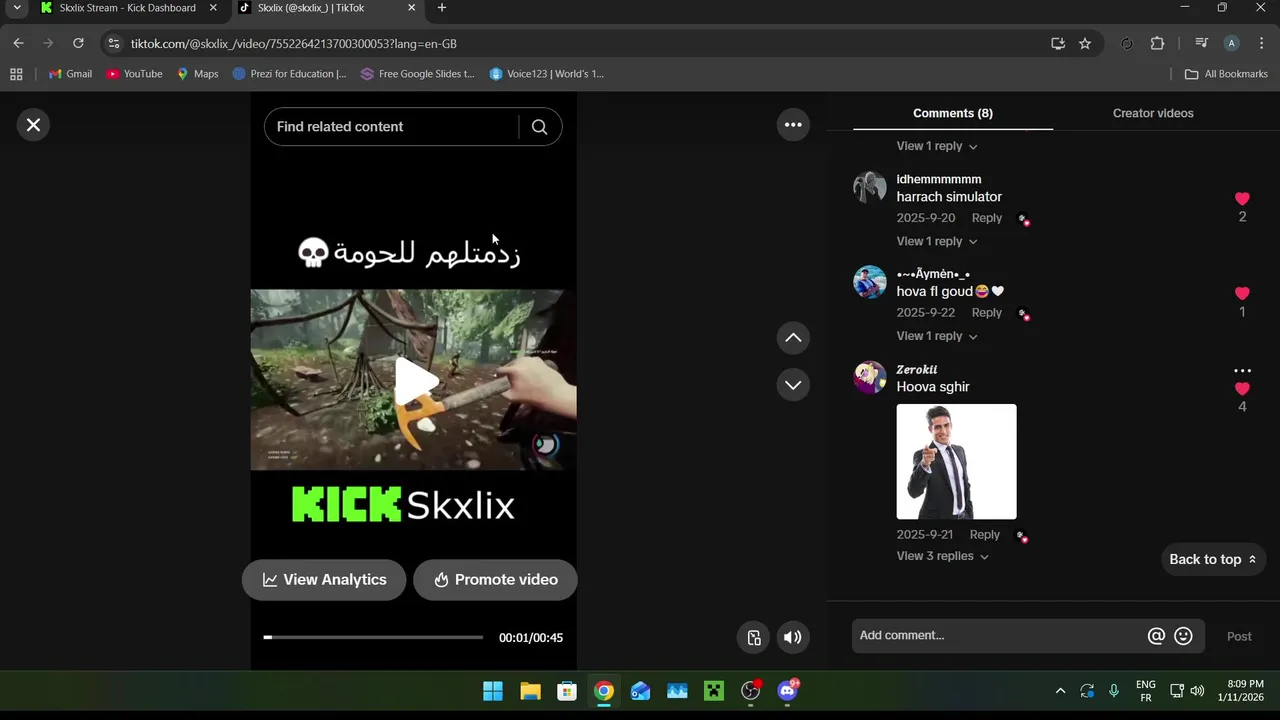This screenshot has width=1280, height=720.
Task: Open the Voice123 bookmark
Action: [546, 74]
